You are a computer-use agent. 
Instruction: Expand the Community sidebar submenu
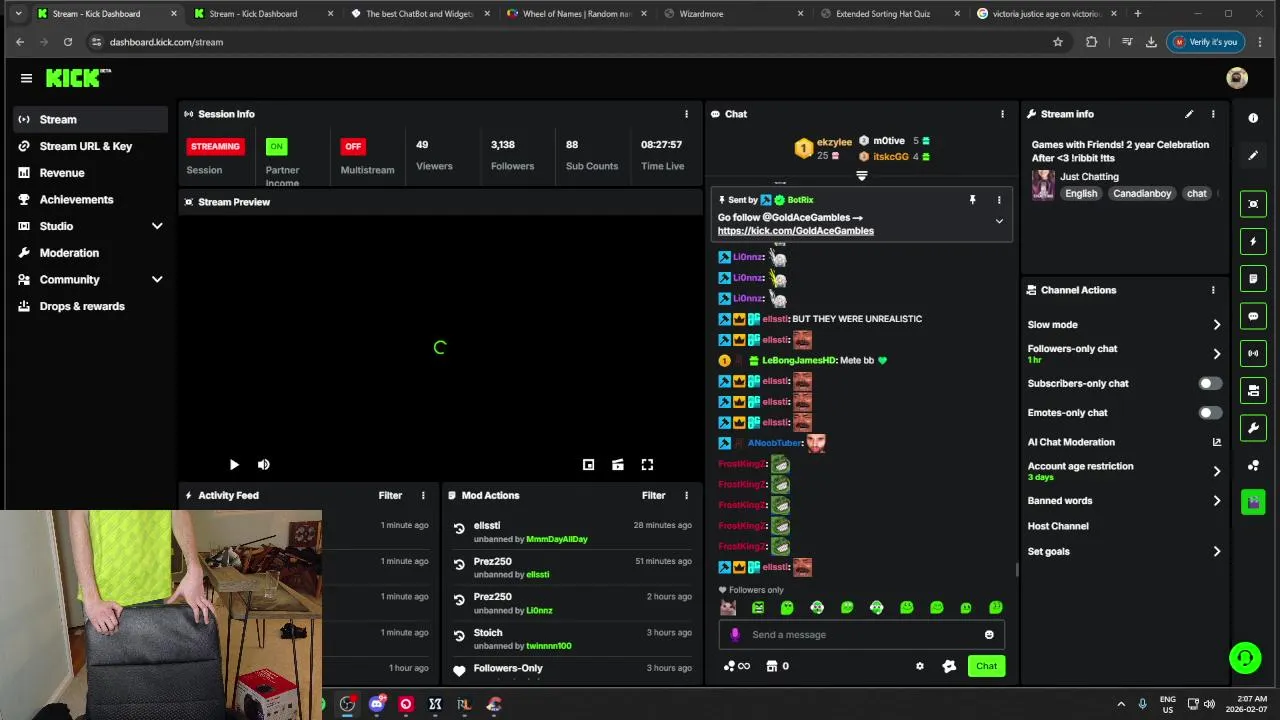[157, 280]
